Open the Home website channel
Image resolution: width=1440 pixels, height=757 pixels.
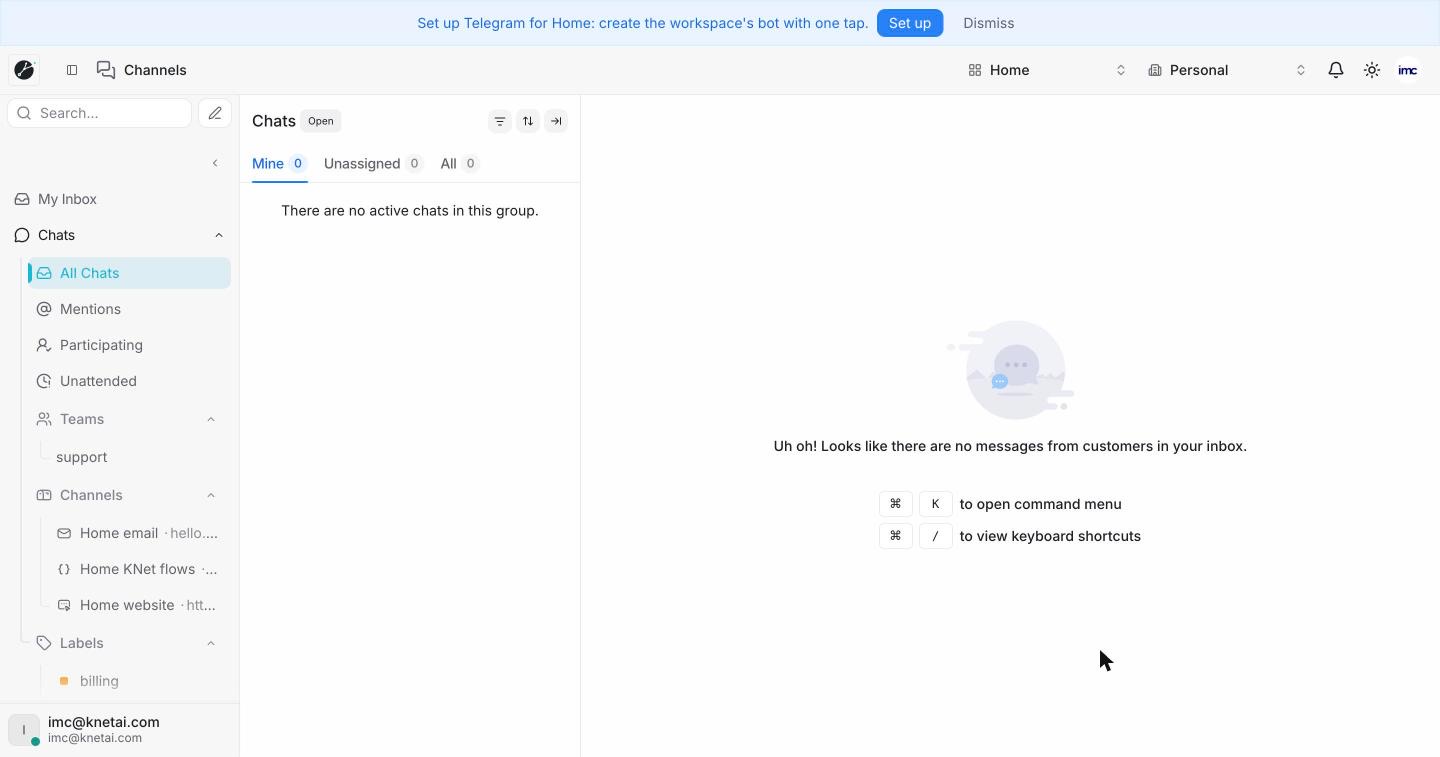[x=139, y=605]
